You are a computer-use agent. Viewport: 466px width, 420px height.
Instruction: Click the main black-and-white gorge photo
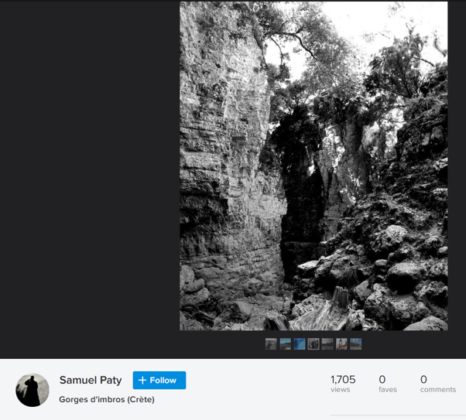[314, 166]
